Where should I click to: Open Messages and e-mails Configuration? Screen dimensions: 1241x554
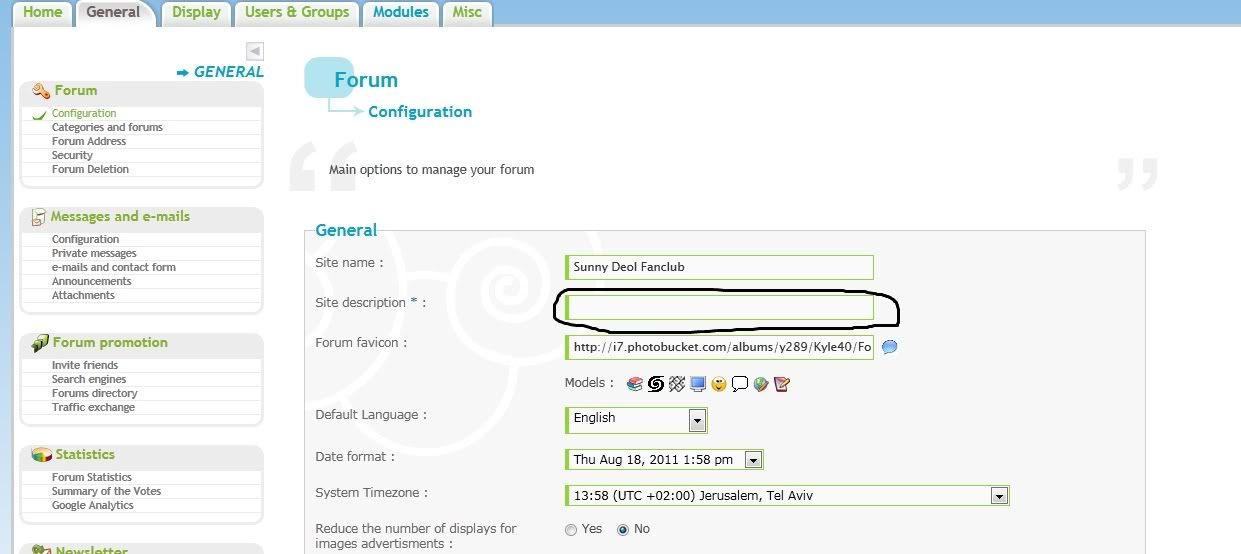coord(85,240)
